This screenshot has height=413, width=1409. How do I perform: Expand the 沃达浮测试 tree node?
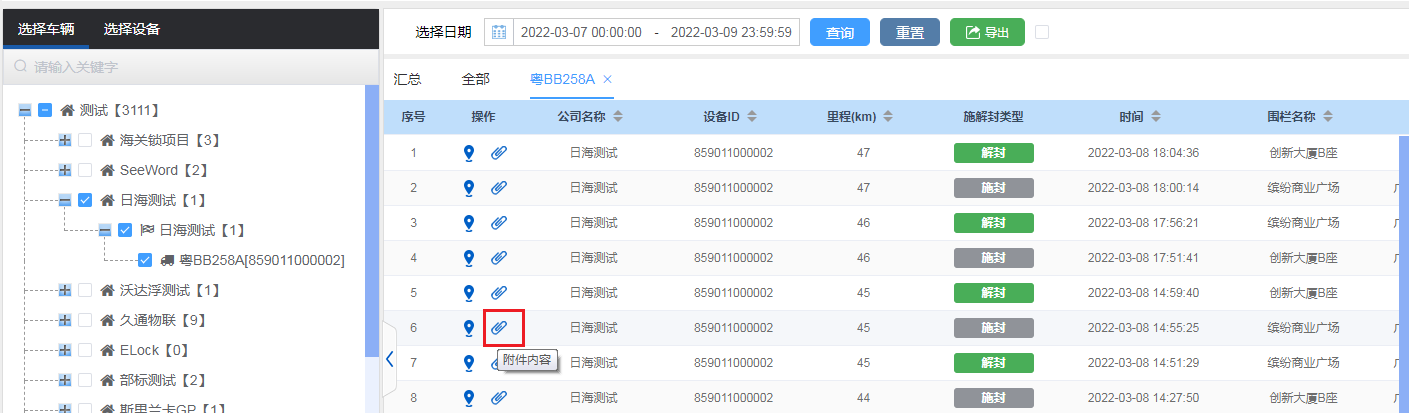tap(65, 290)
